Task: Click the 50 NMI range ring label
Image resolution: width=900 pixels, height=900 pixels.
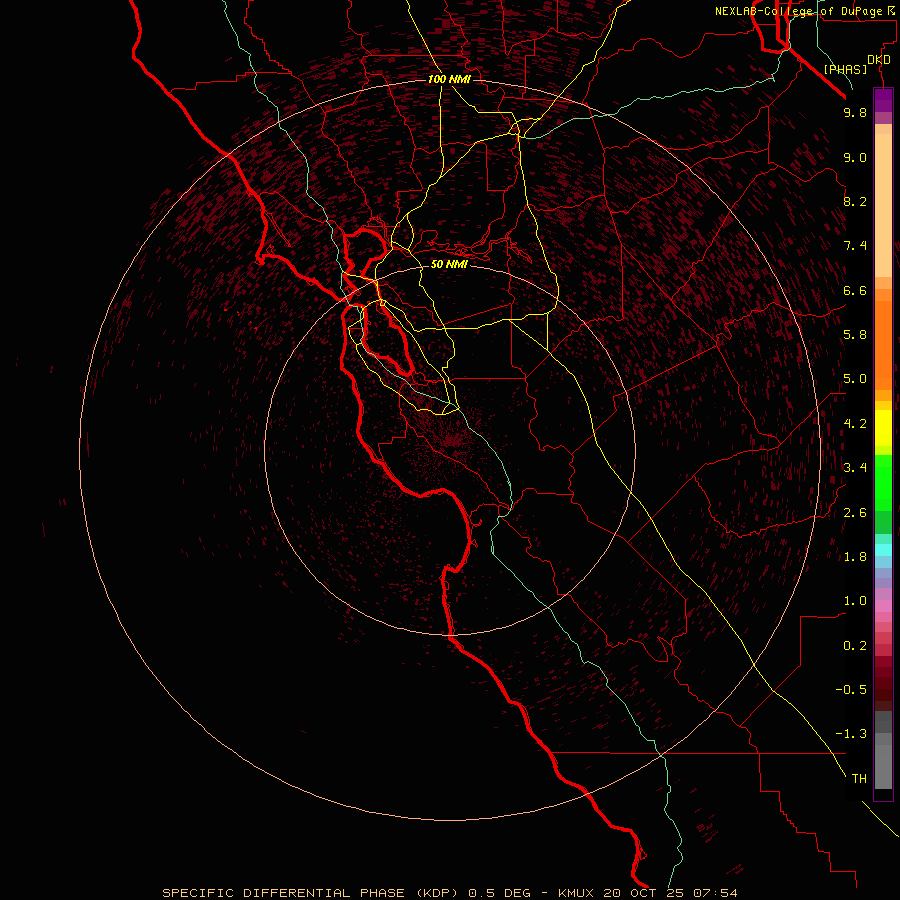Action: pos(449,264)
